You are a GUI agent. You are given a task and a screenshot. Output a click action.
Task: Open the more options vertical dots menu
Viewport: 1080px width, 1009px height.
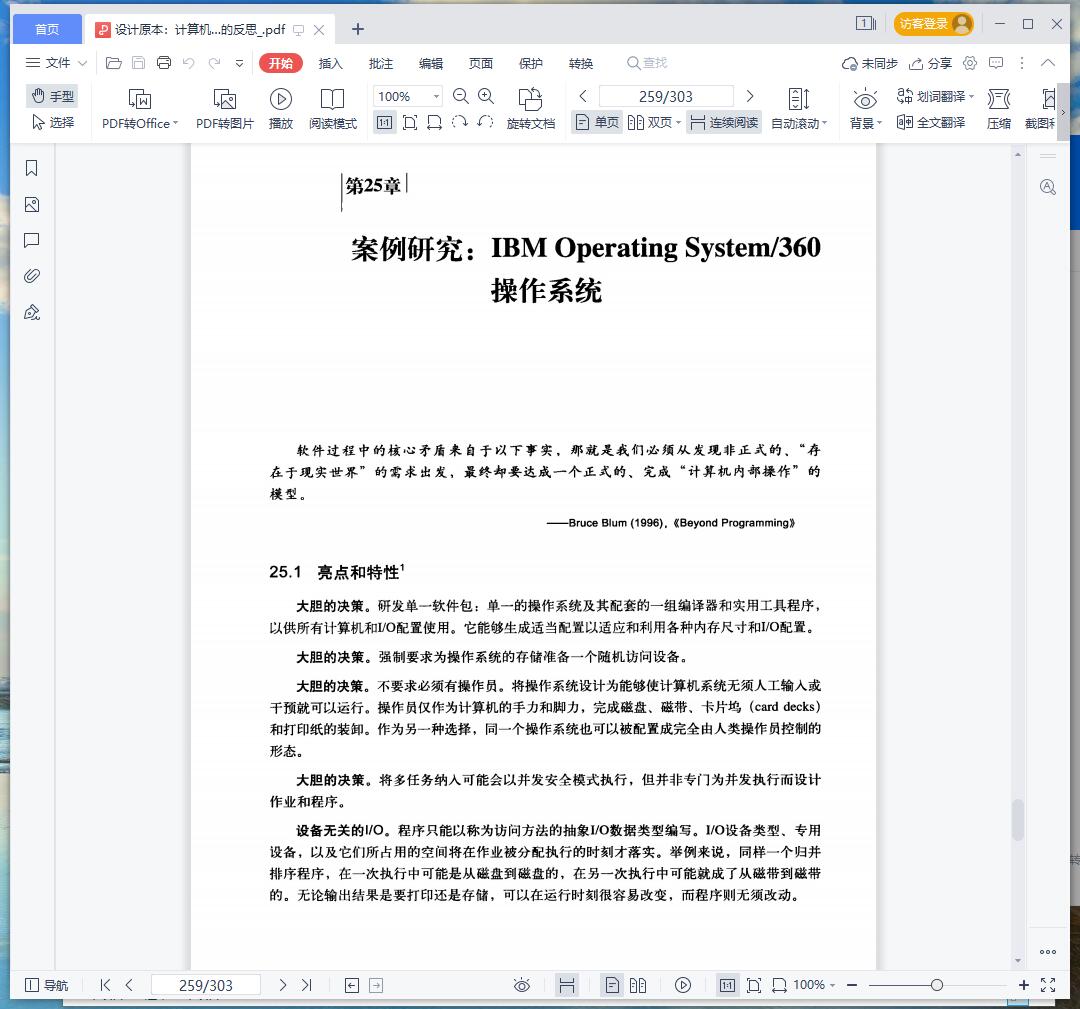click(x=1022, y=63)
